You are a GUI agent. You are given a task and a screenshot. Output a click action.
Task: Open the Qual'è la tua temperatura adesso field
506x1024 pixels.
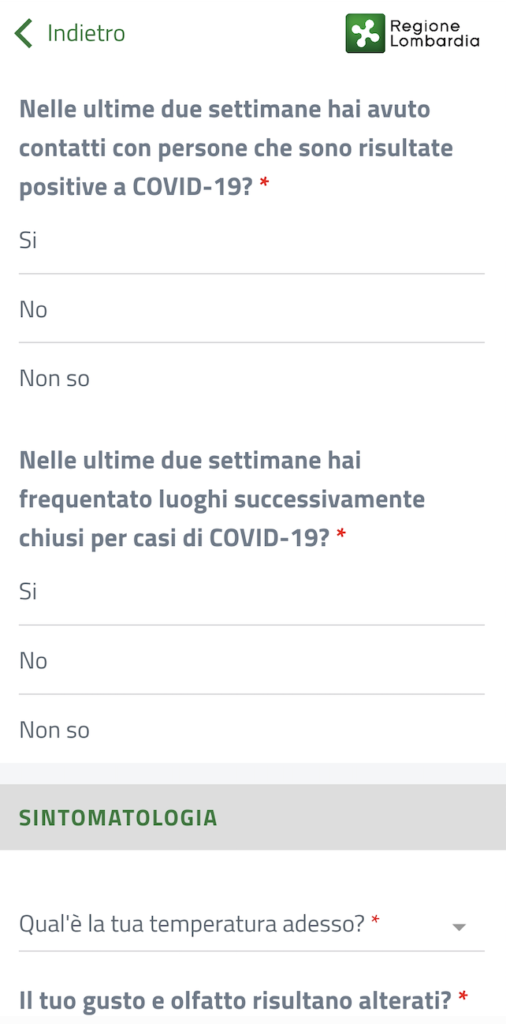(251, 924)
